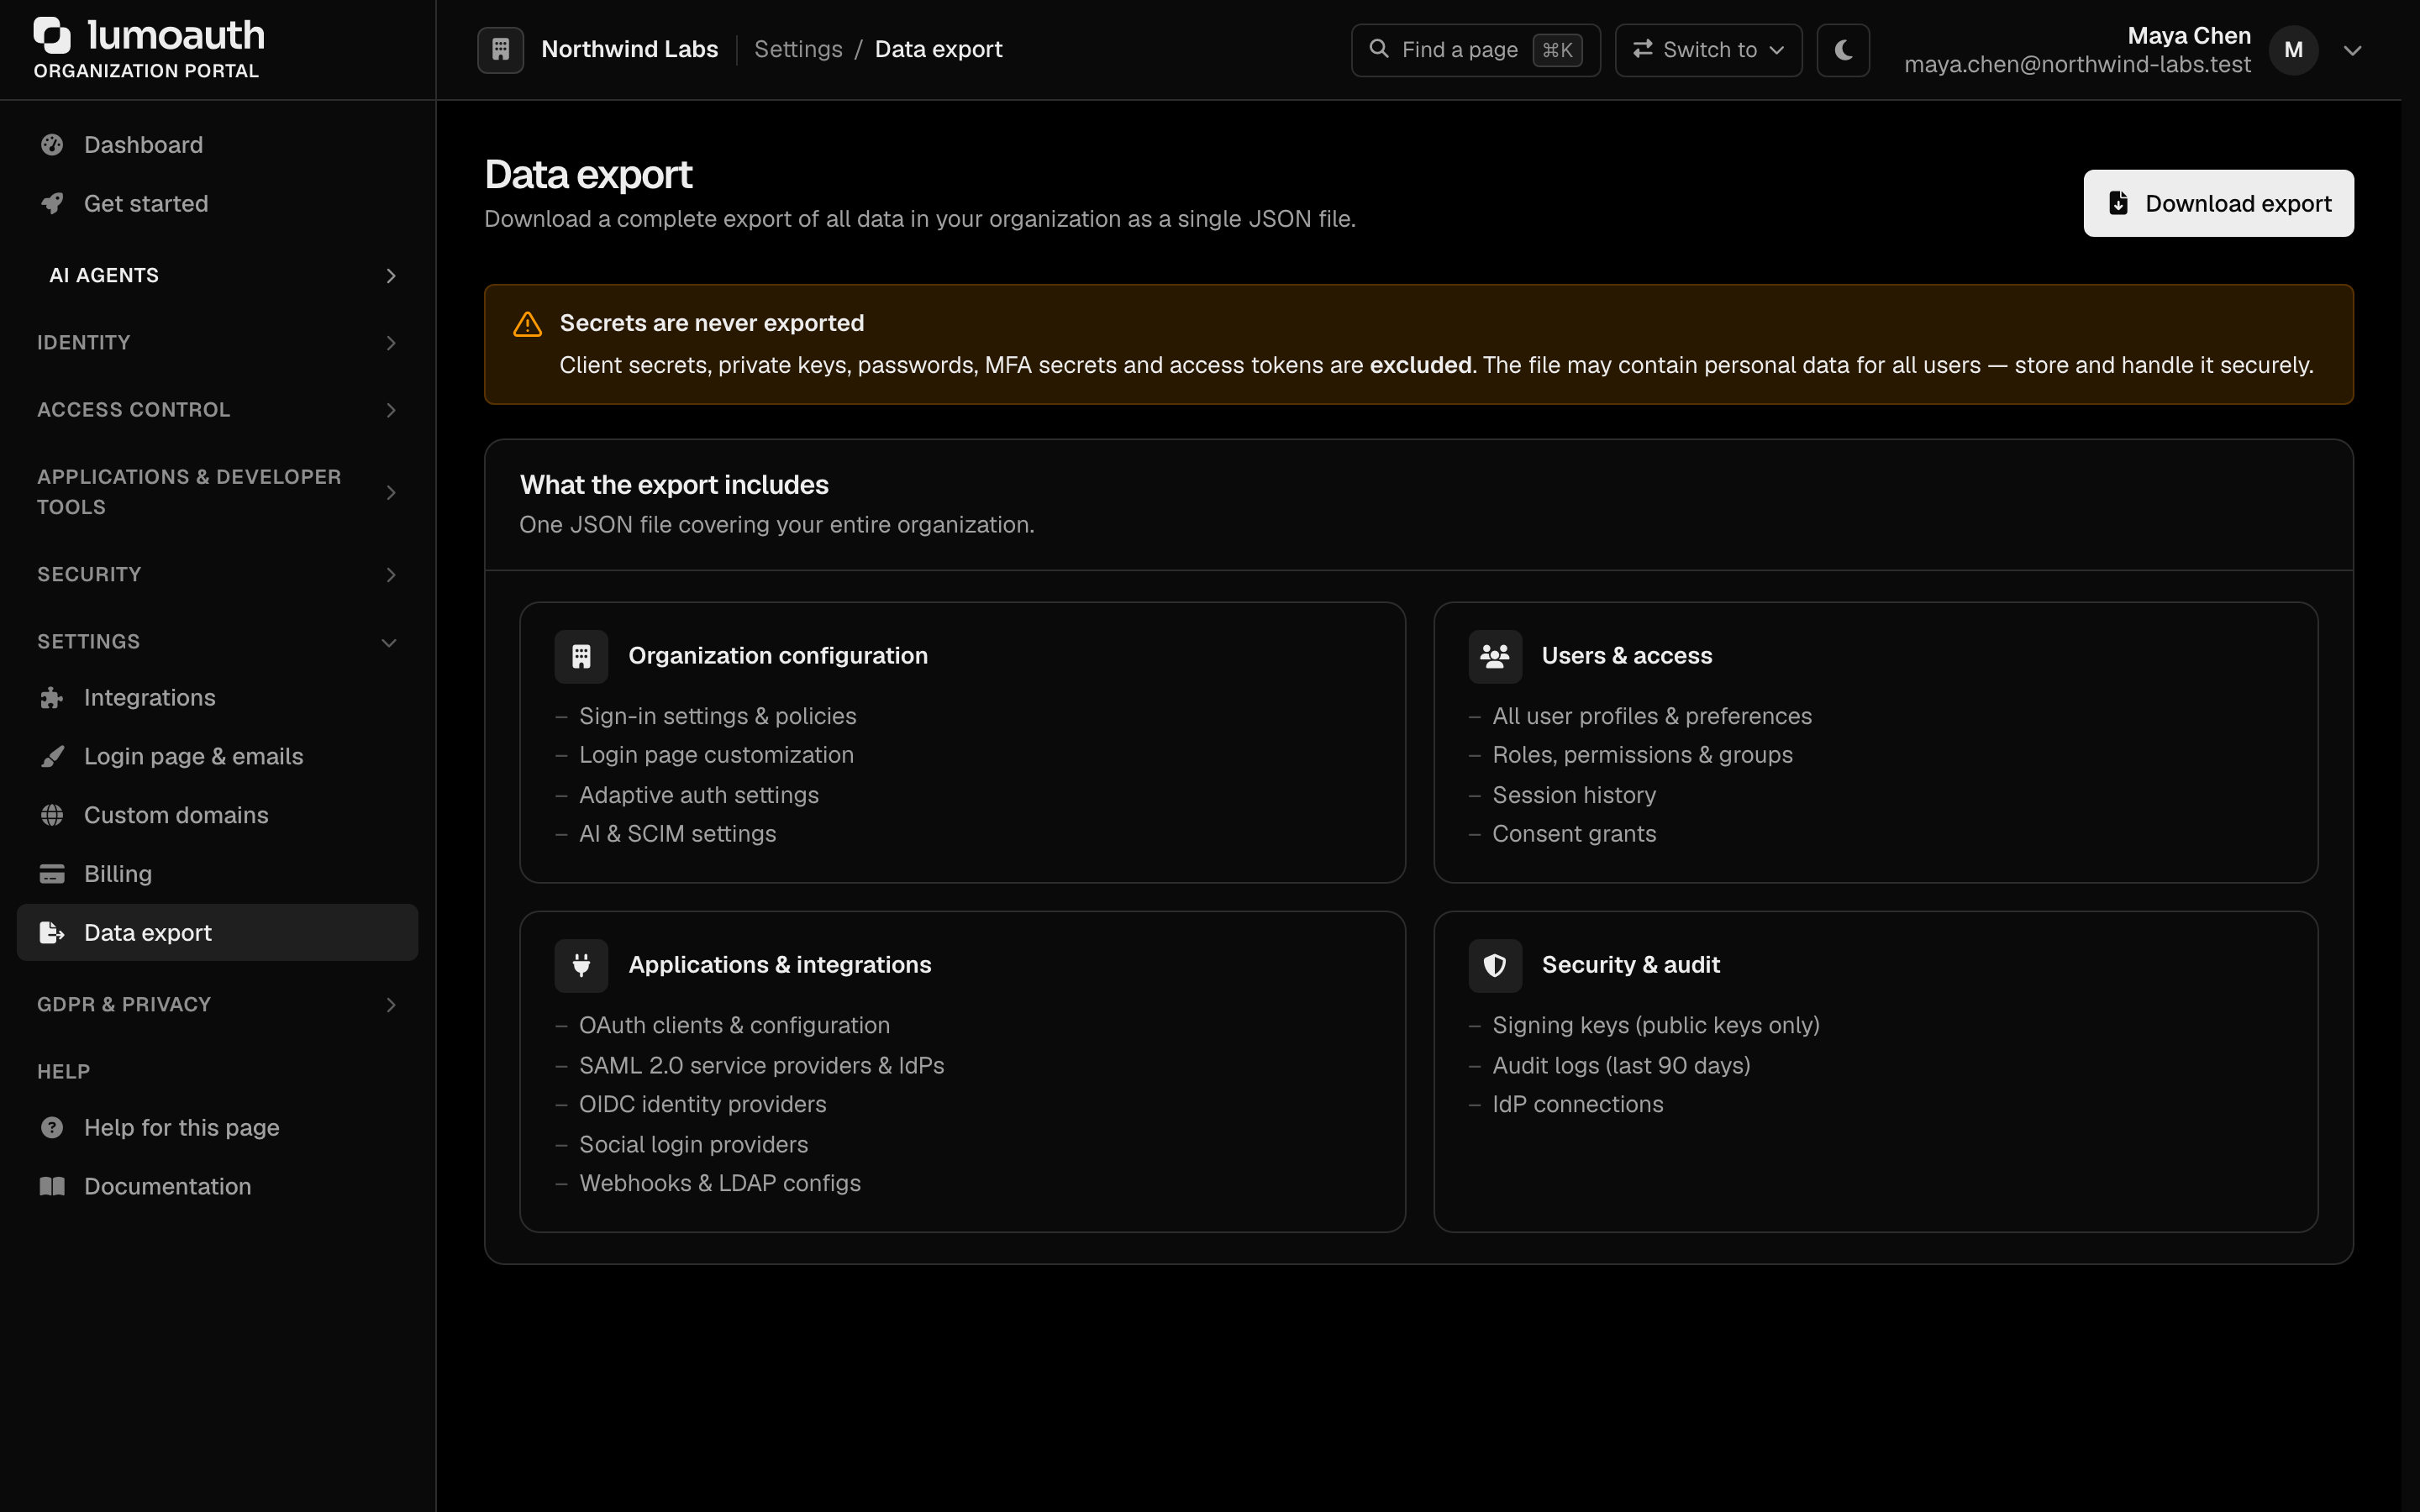Click the 'Audit logs (last 90 days)' text
The image size is (2420, 1512).
tap(1621, 1066)
